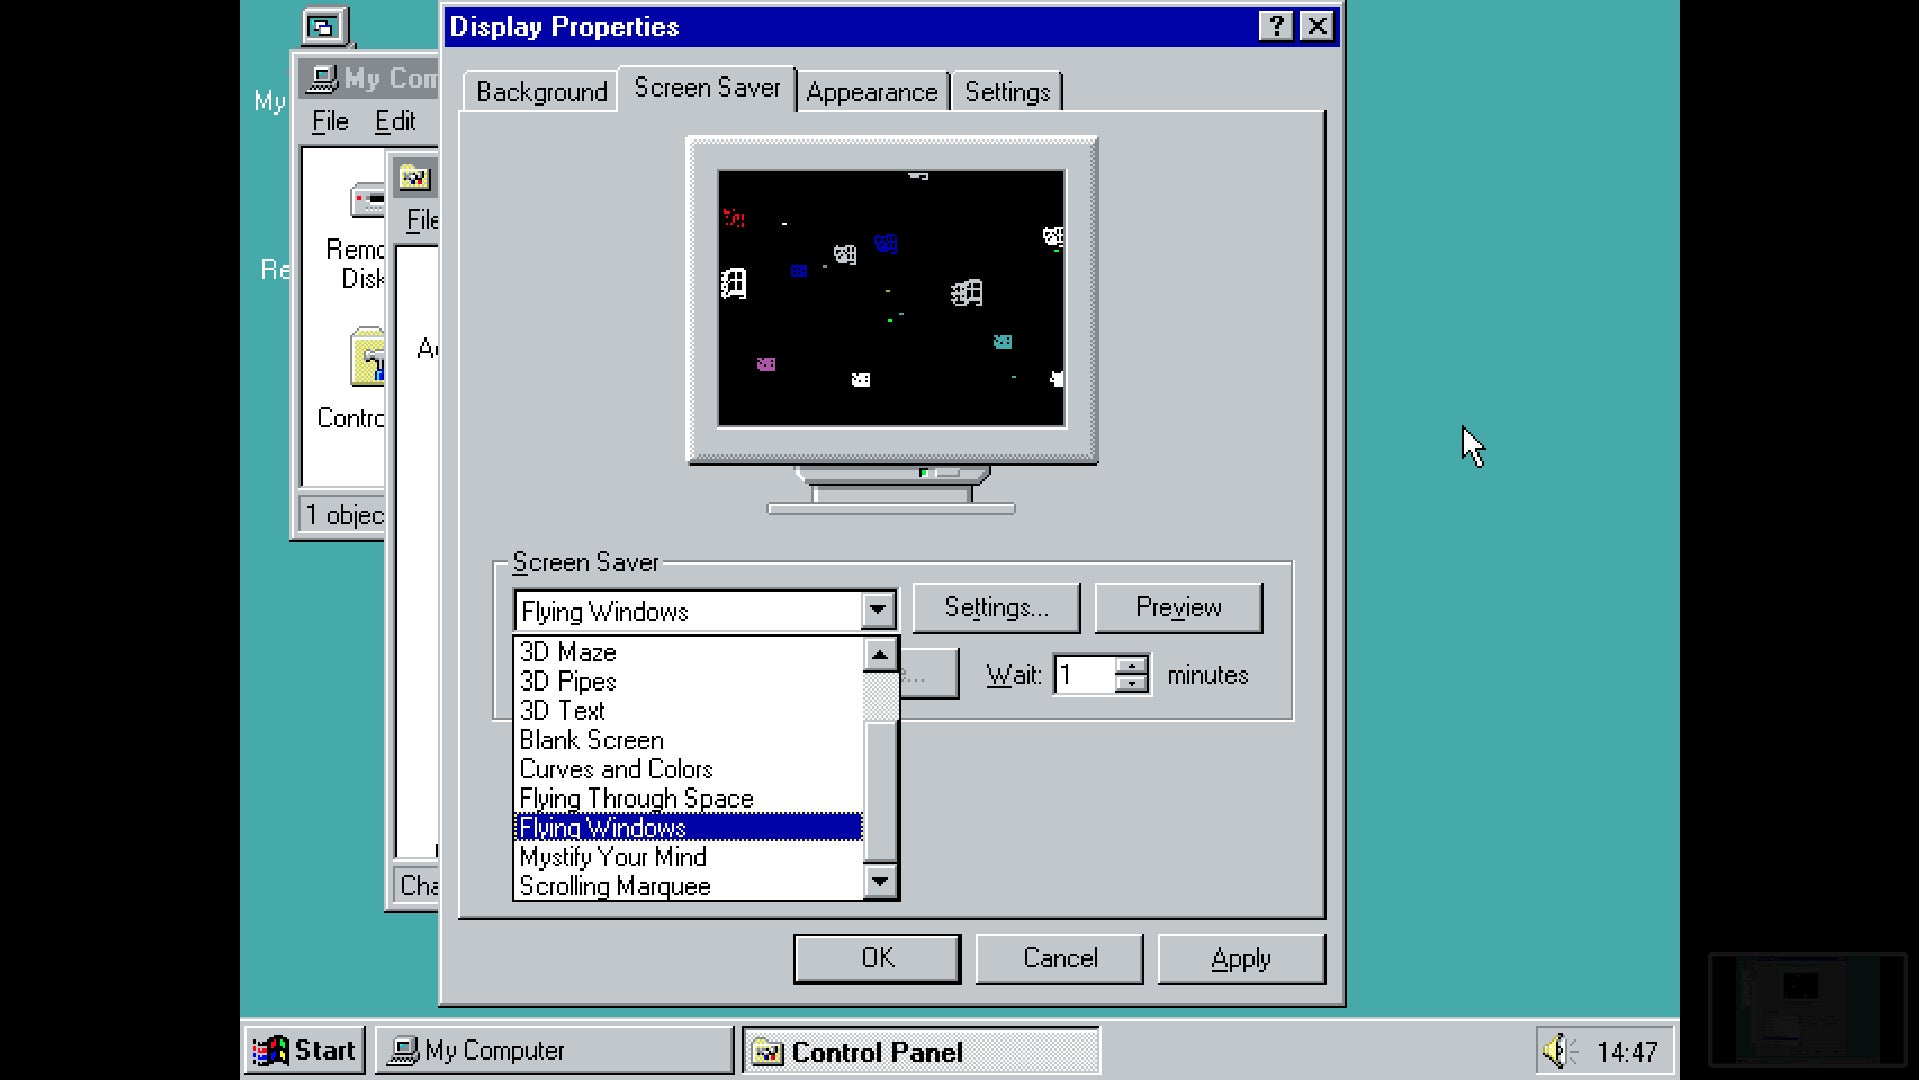Select Blank Screen screen saver
The height and width of the screenshot is (1080, 1919).
pyautogui.click(x=688, y=740)
